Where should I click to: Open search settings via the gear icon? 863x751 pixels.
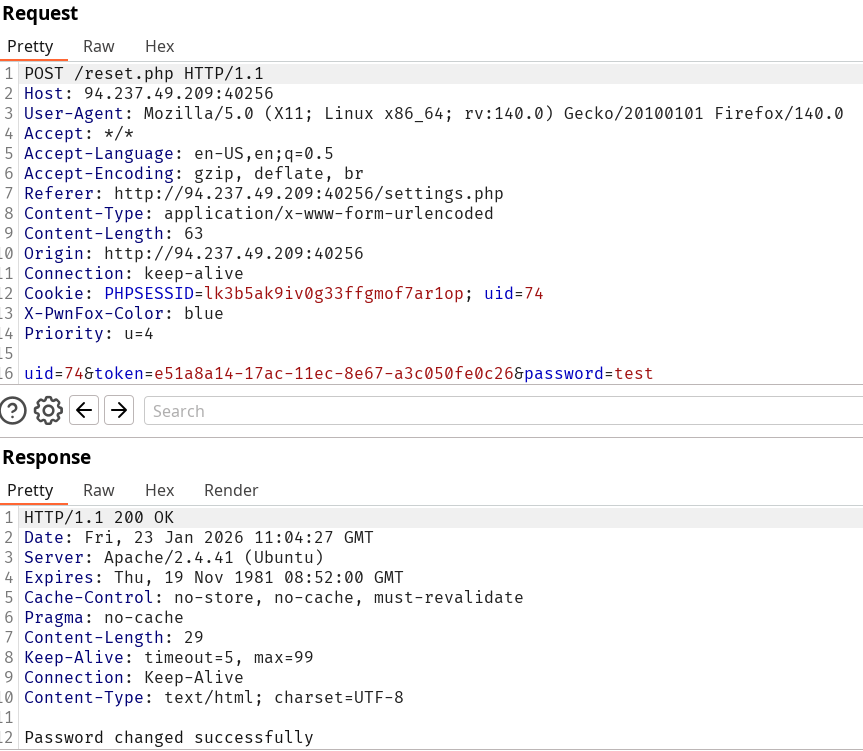coord(48,410)
